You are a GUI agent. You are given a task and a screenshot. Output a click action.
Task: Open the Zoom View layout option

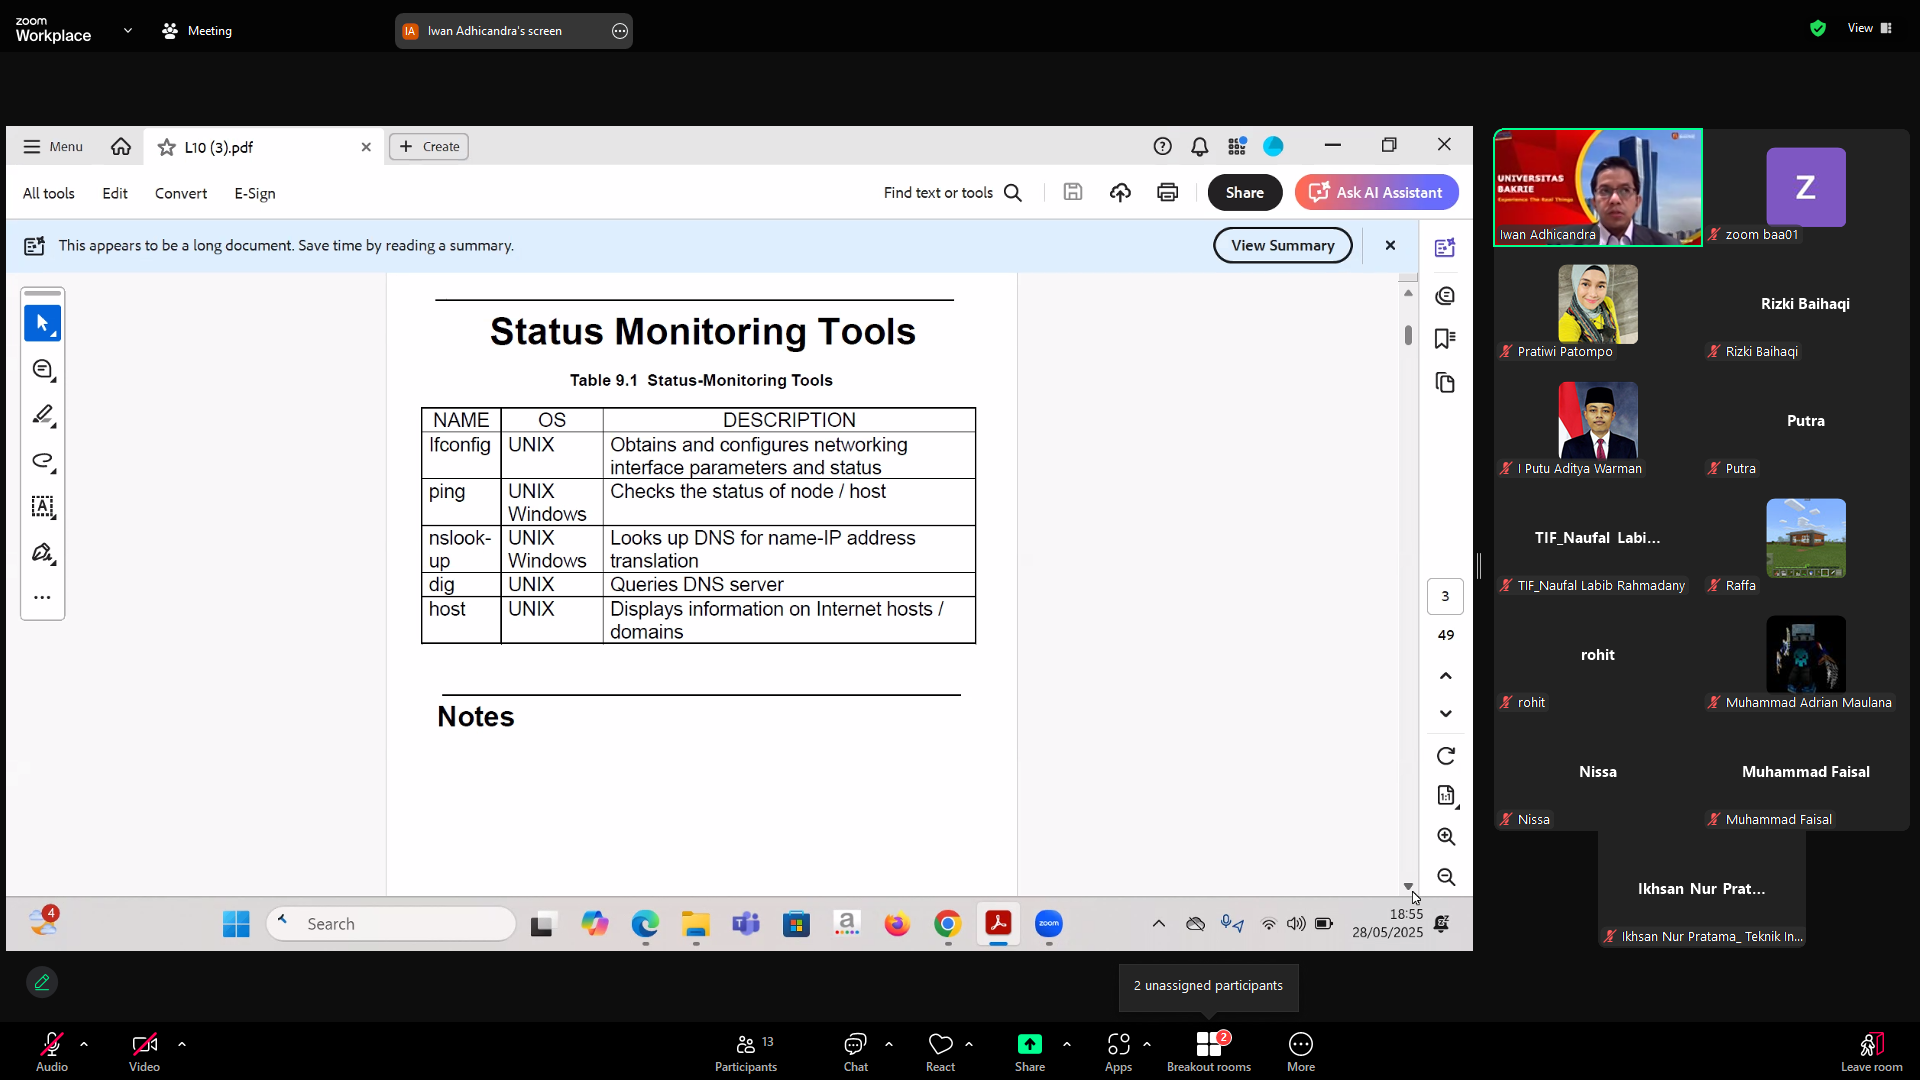(x=1870, y=28)
